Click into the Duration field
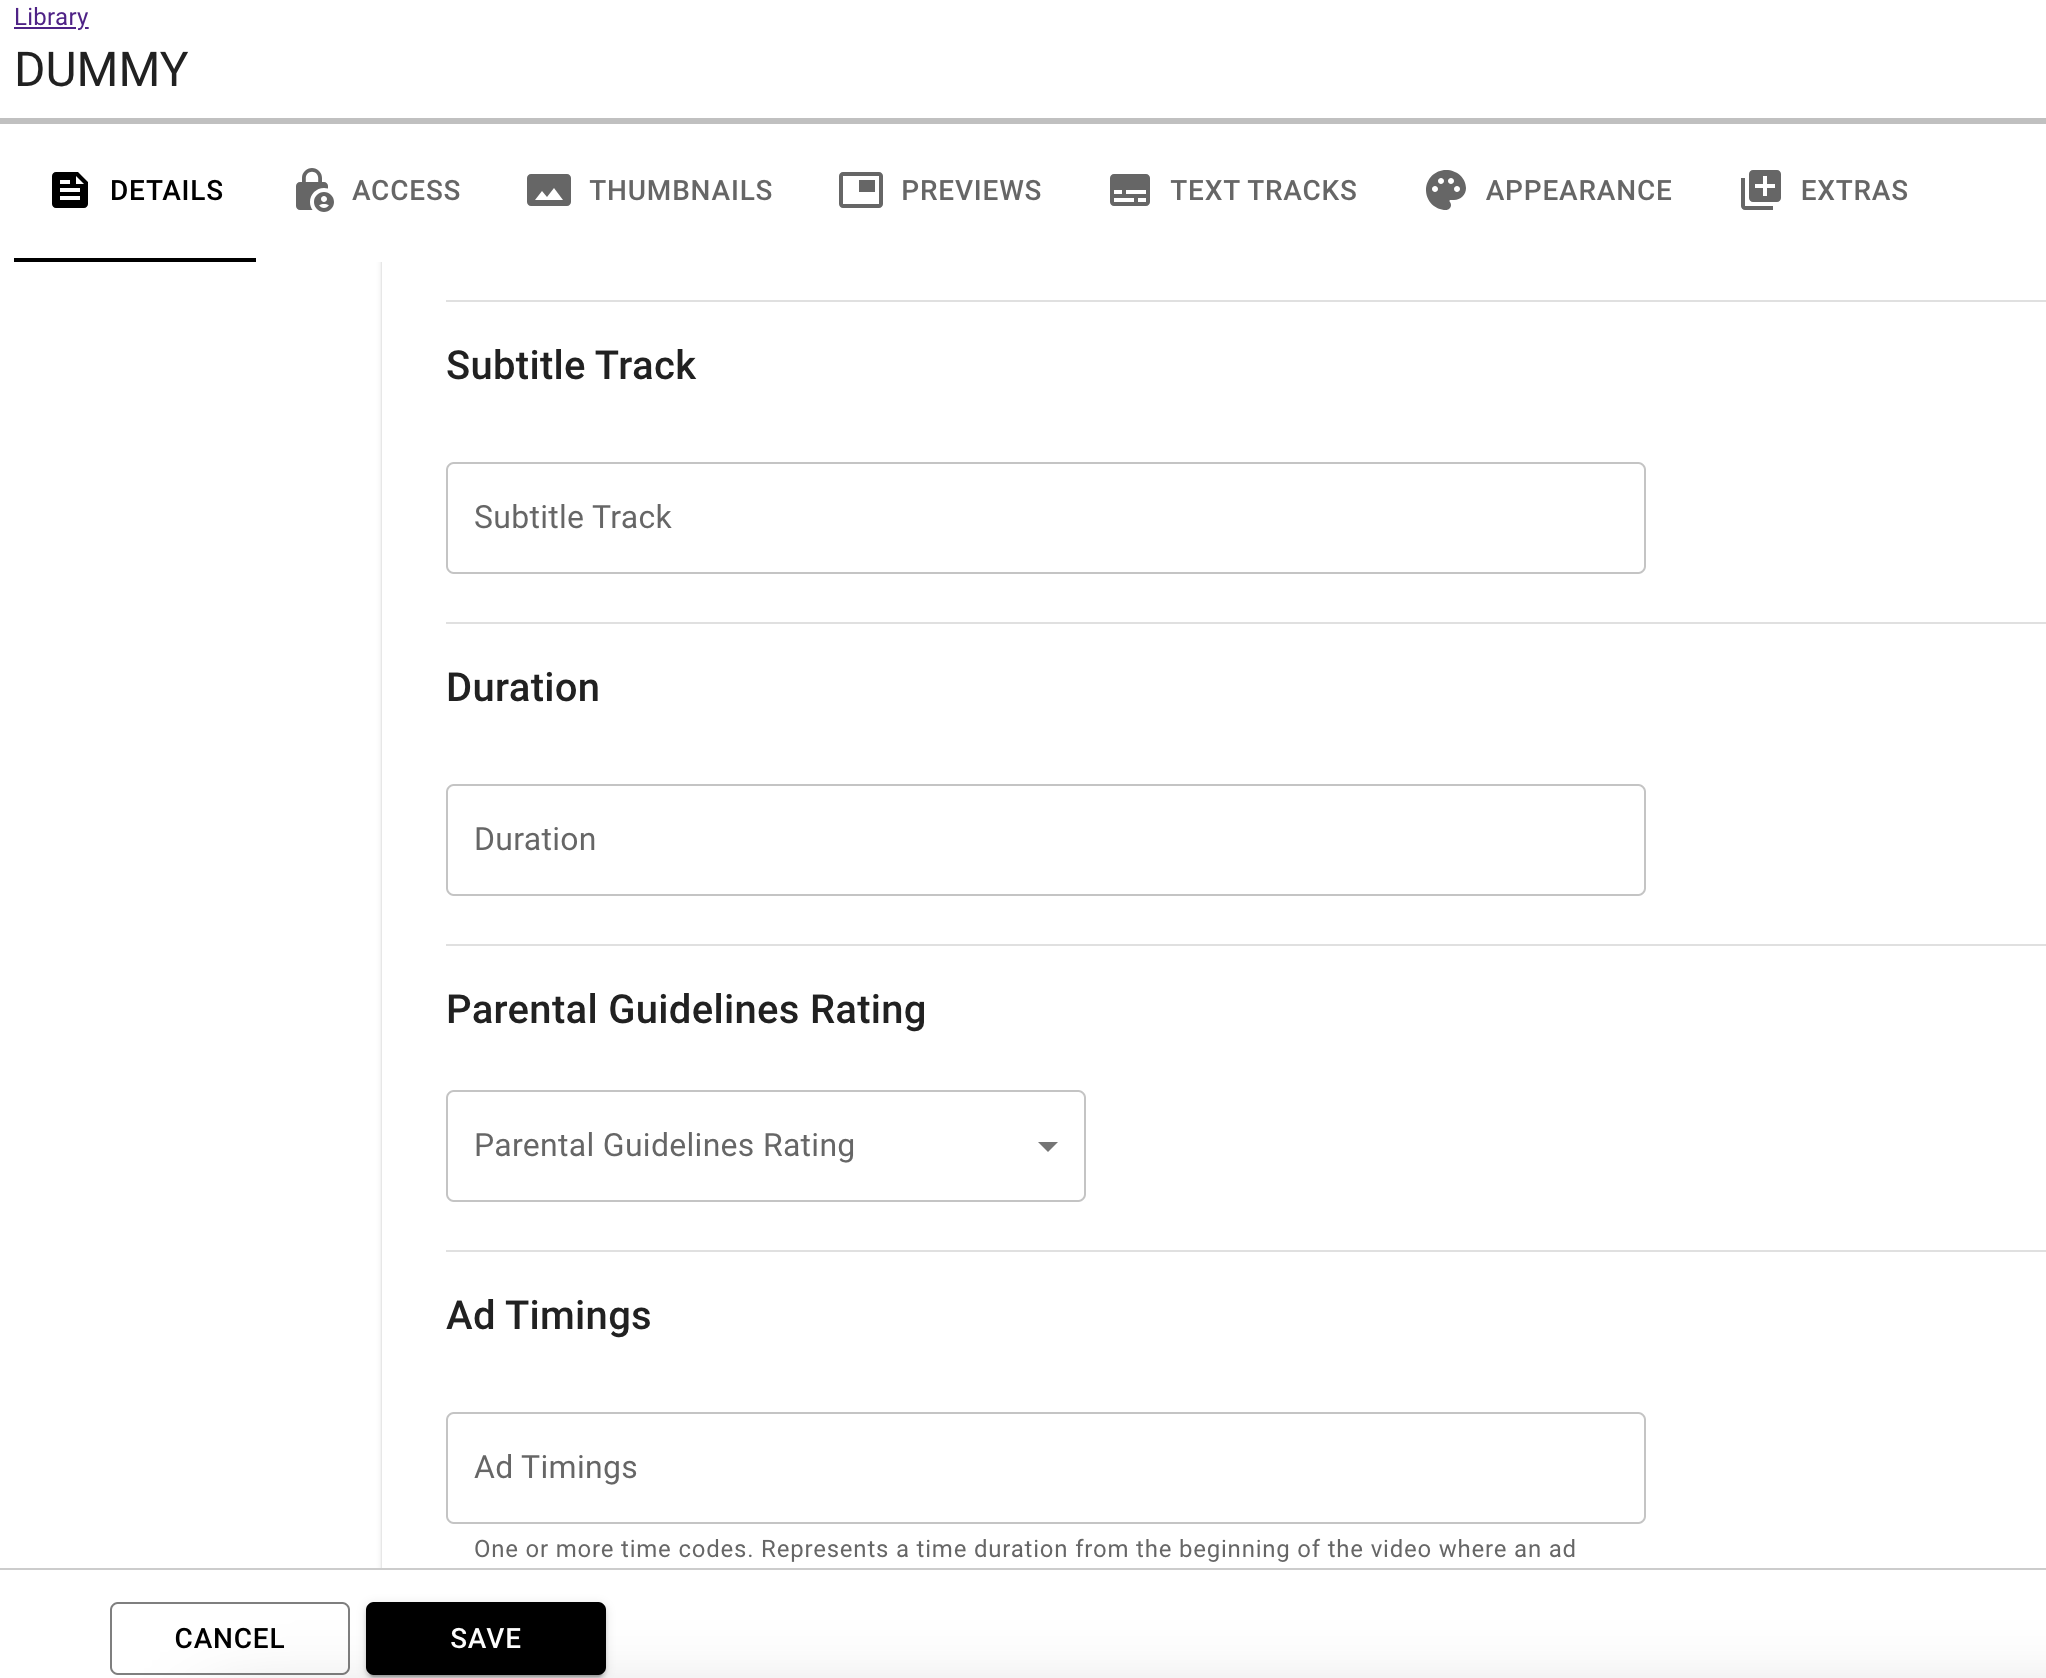2046x1678 pixels. pos(1046,840)
